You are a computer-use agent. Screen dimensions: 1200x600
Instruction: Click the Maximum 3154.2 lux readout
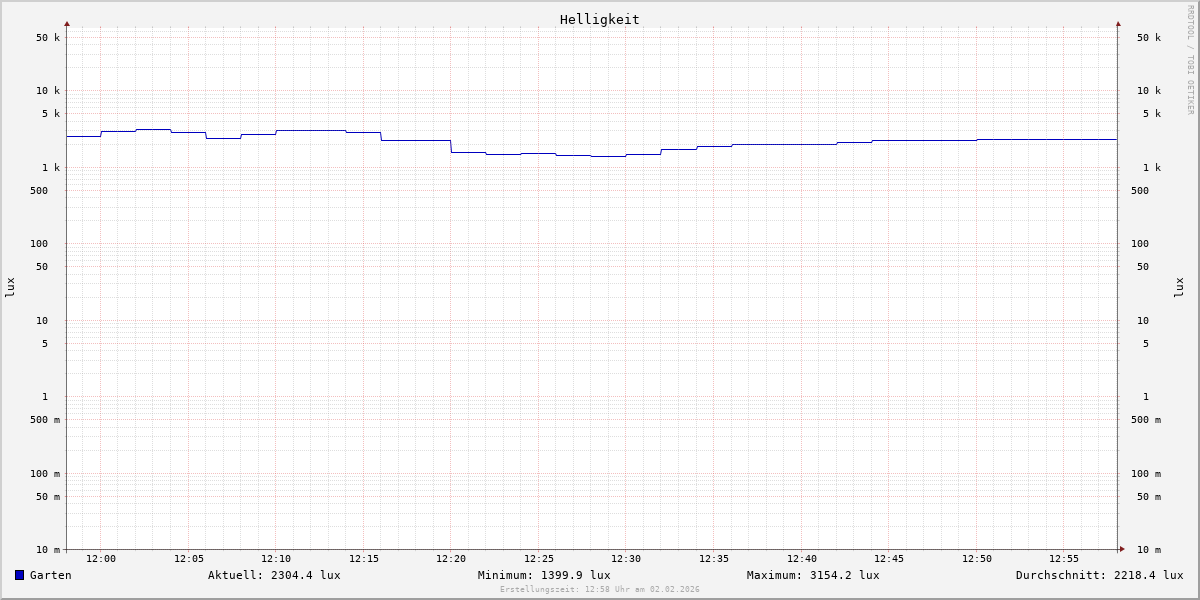(813, 575)
